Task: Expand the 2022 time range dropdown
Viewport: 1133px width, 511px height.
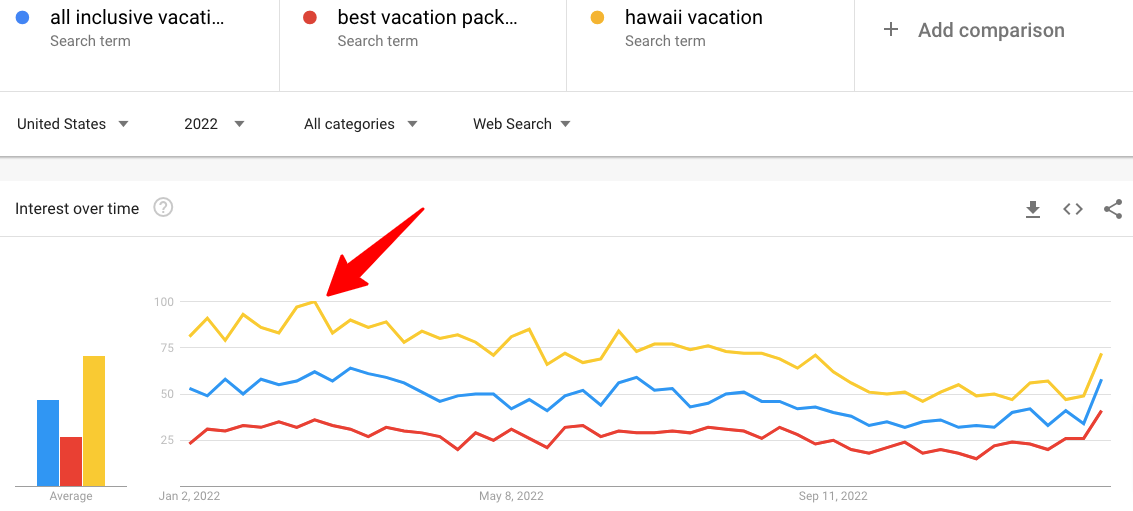Action: click(214, 124)
